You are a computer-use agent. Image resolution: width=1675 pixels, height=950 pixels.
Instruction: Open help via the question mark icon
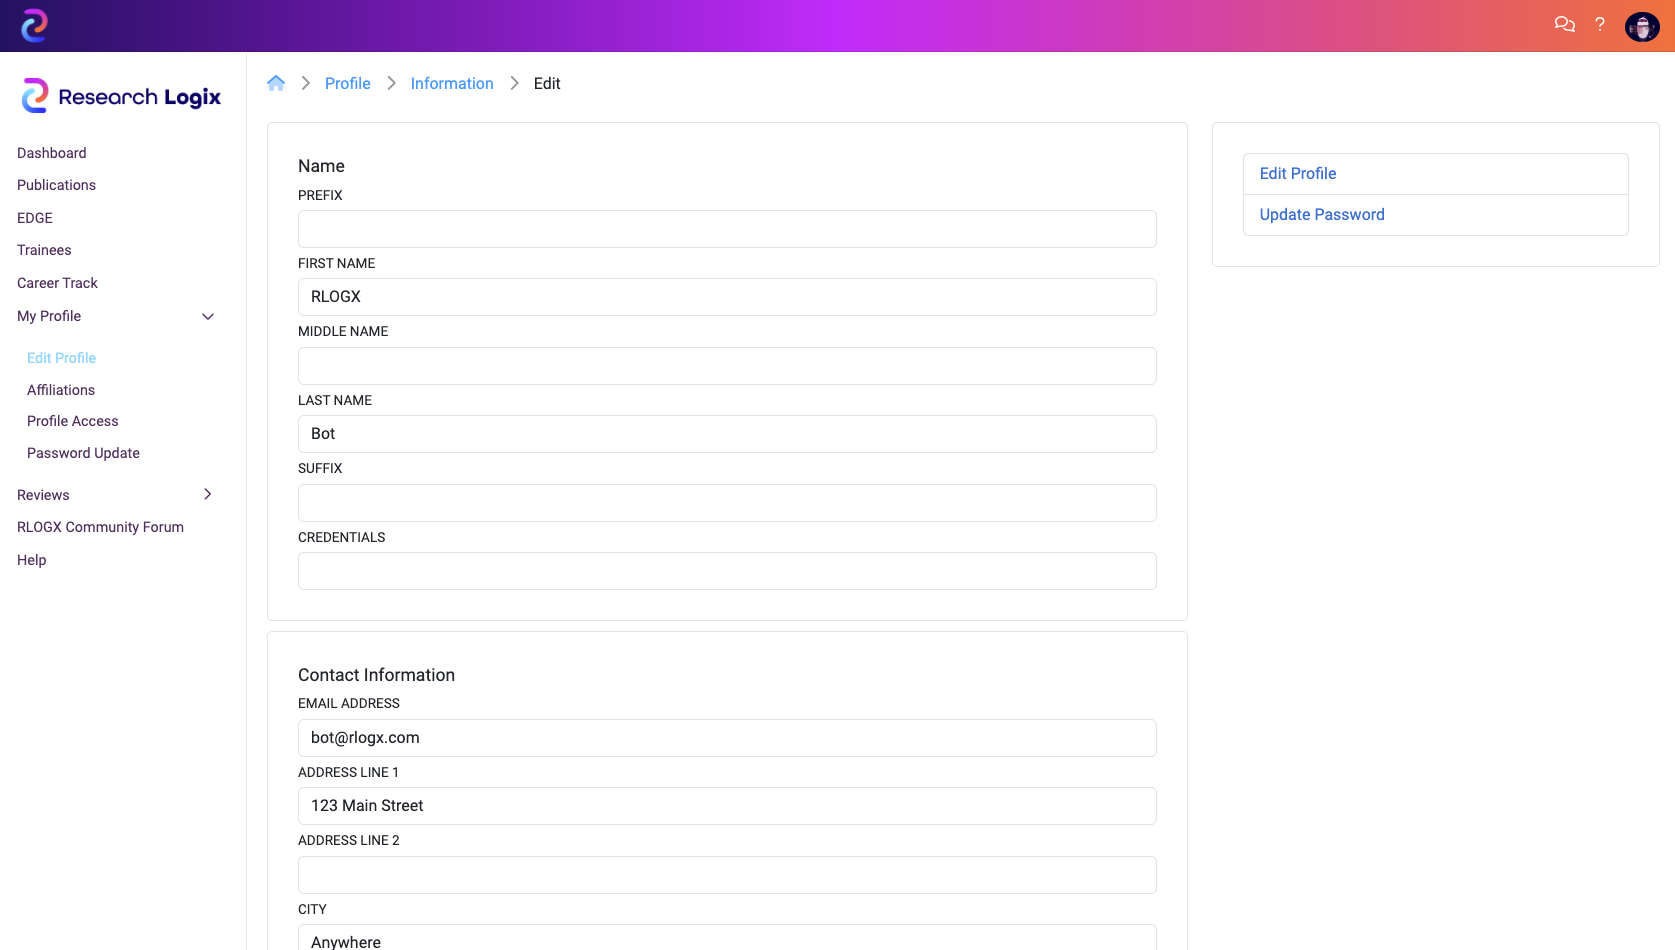[1600, 25]
